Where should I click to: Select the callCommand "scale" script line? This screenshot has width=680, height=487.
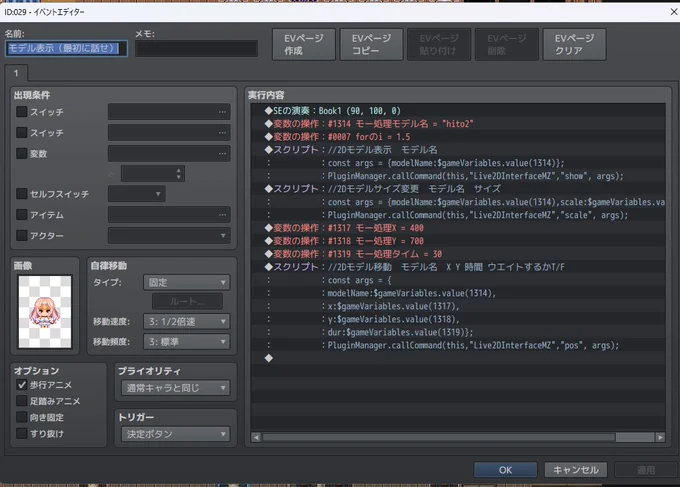click(x=458, y=215)
